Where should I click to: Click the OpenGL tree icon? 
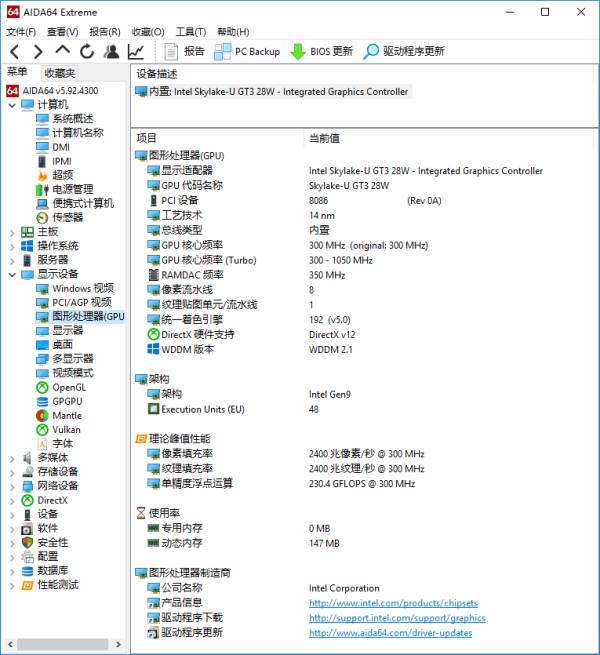tap(42, 388)
